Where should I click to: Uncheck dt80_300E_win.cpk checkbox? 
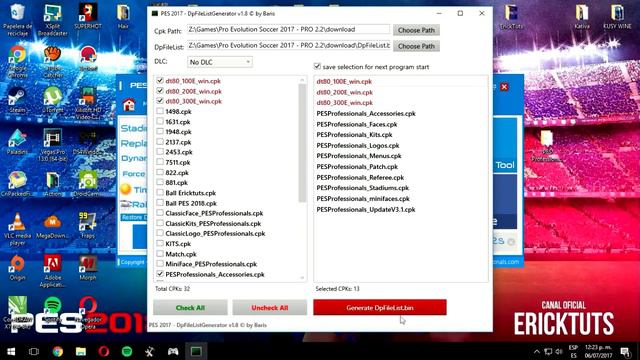tap(160, 101)
